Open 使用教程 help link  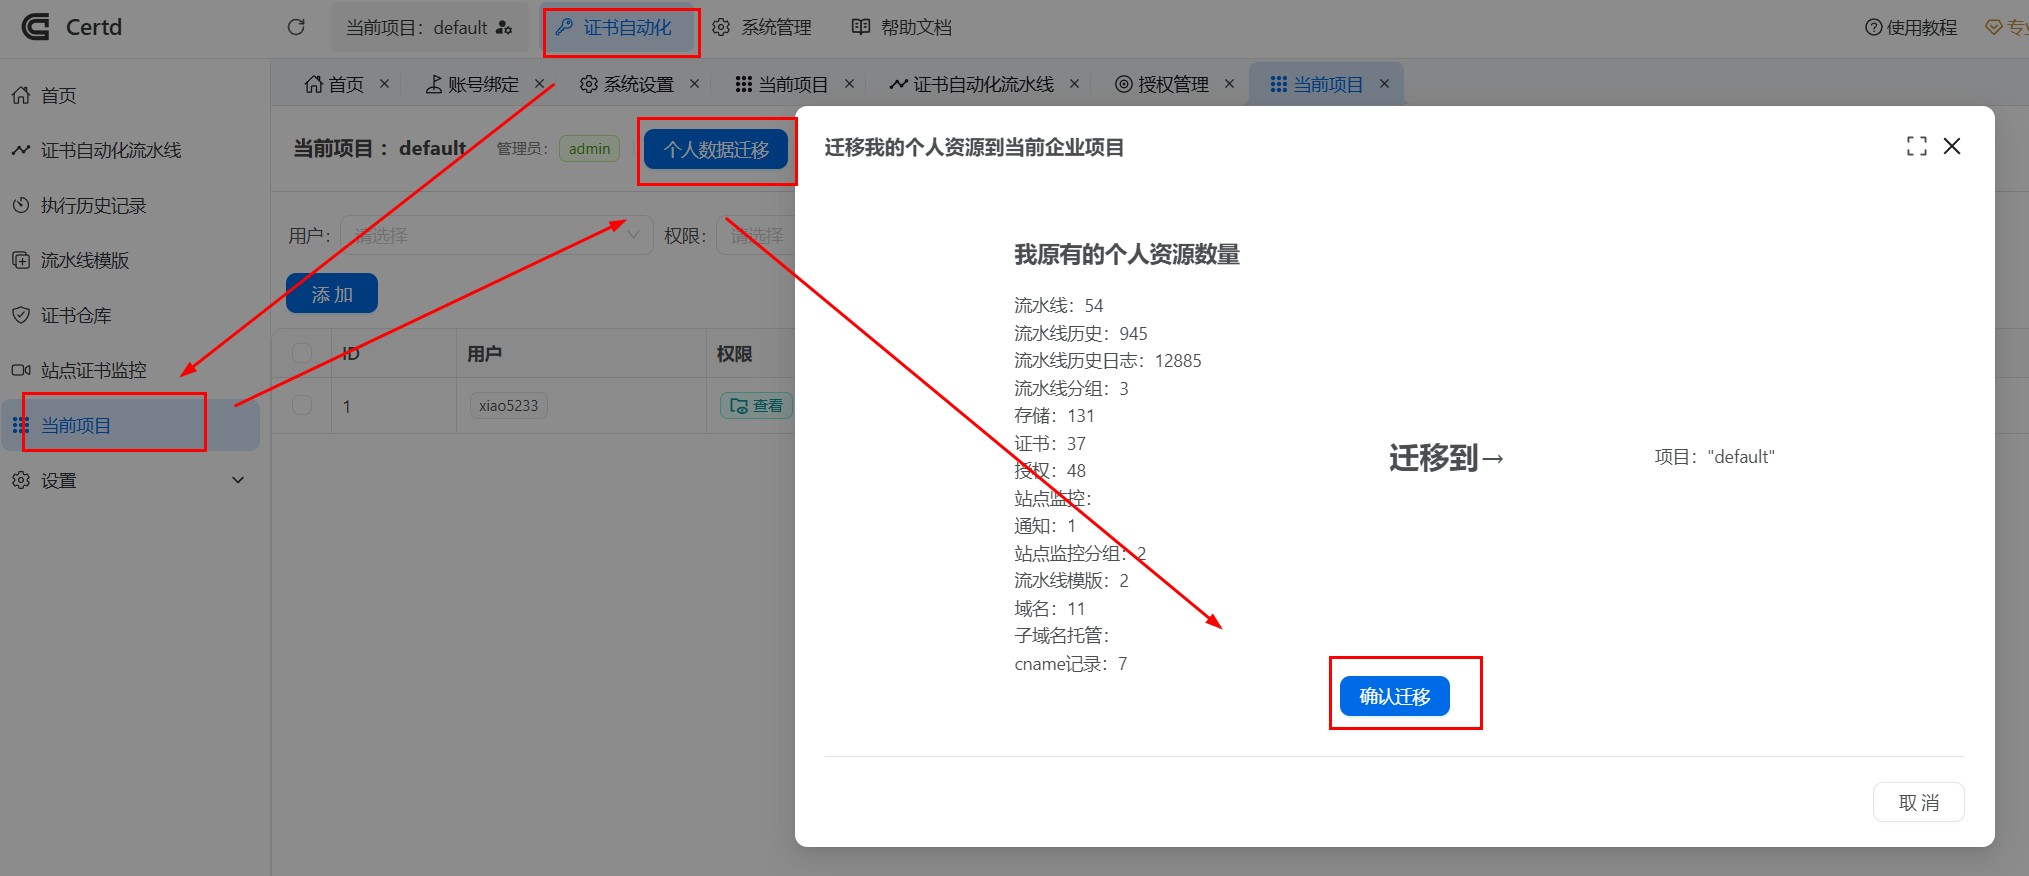tap(1911, 28)
